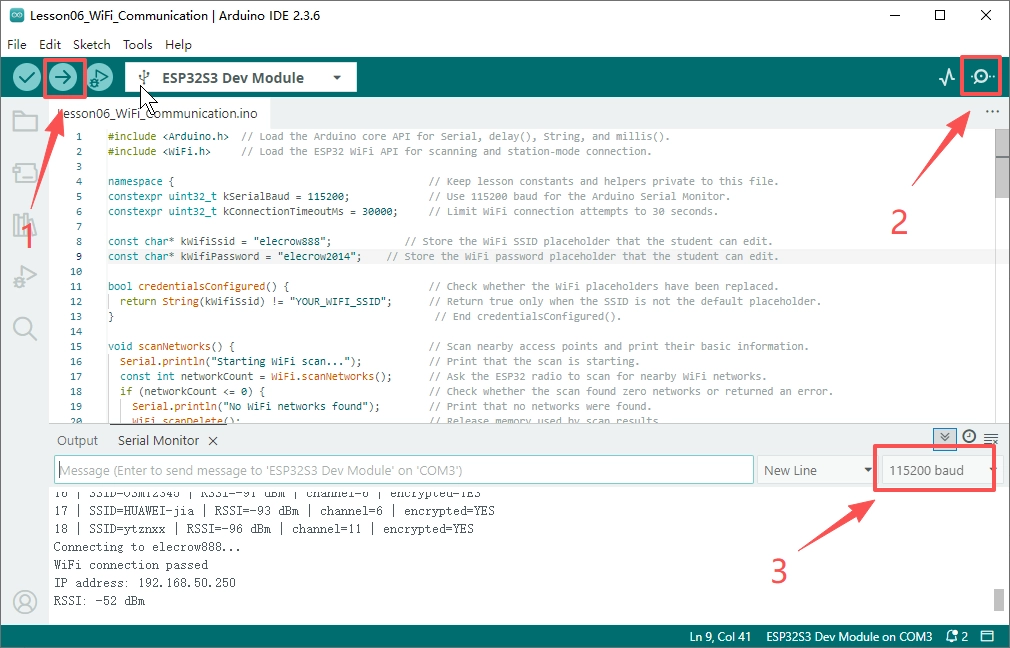Click the Verify checkmark button

click(x=26, y=78)
